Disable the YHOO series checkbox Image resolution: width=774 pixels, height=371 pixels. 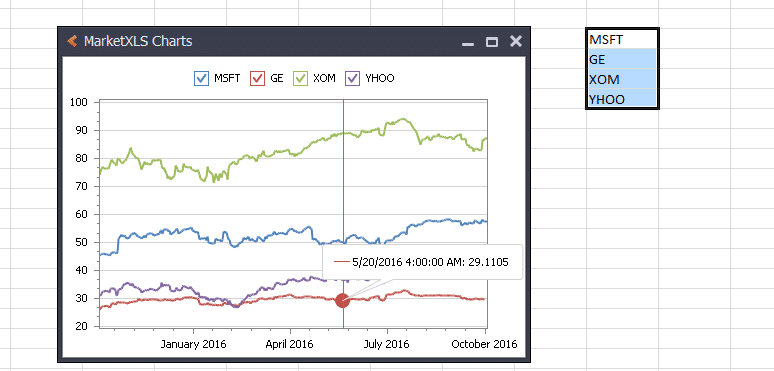pyautogui.click(x=353, y=78)
